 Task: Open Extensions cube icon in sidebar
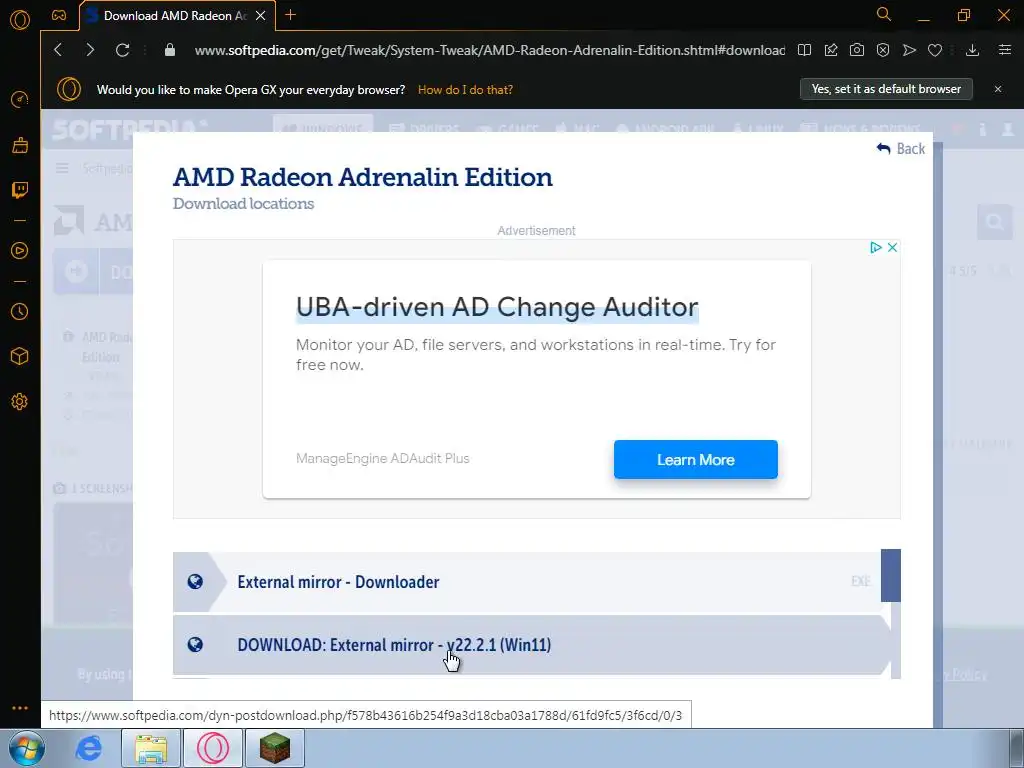(20, 356)
